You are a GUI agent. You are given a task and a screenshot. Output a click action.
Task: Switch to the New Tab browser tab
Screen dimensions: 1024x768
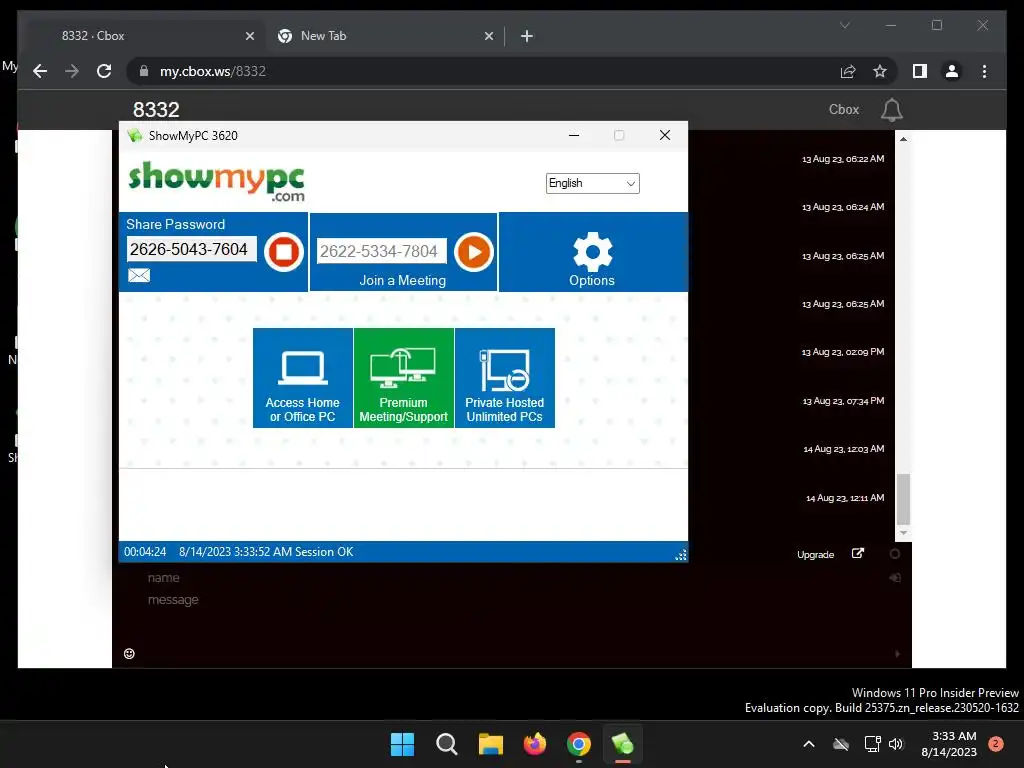pyautogui.click(x=384, y=36)
